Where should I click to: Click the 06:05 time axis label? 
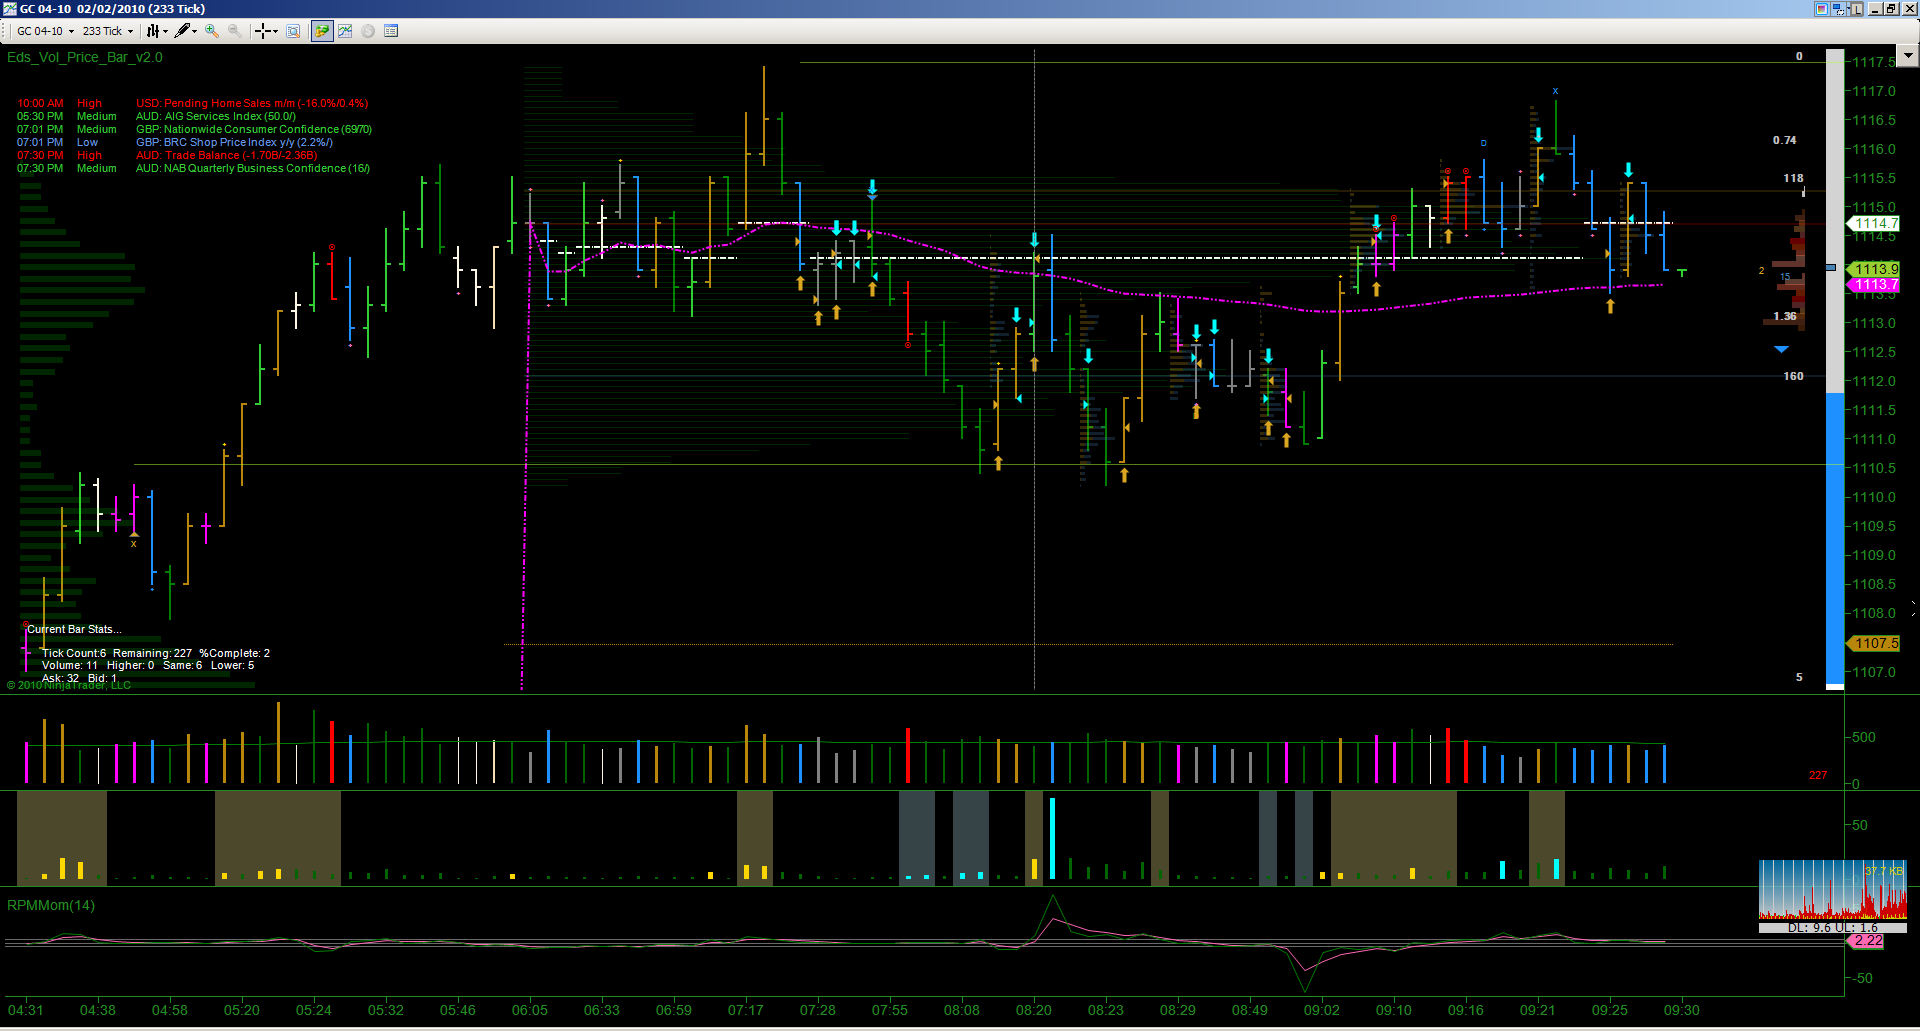[x=530, y=1010]
